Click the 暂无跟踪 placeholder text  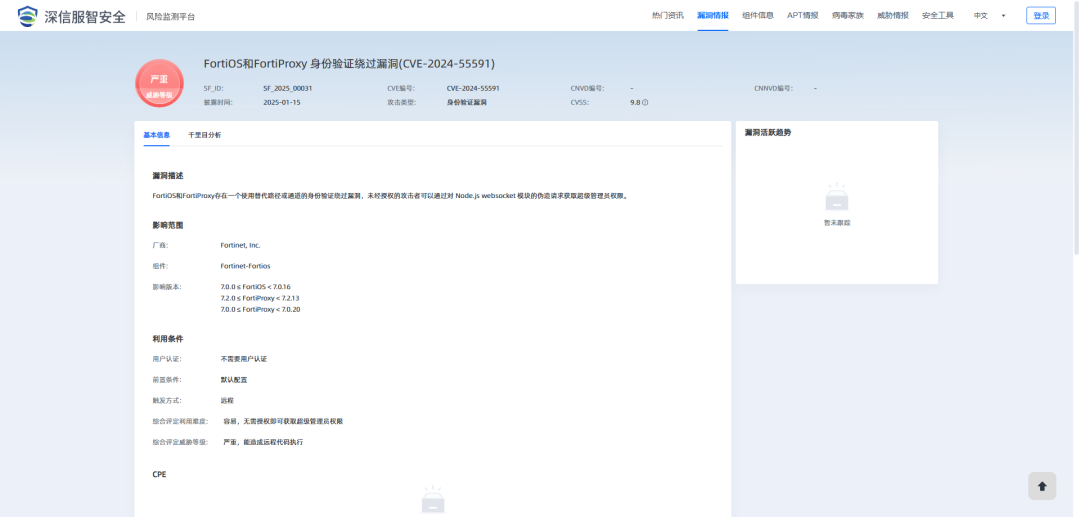coord(837,223)
